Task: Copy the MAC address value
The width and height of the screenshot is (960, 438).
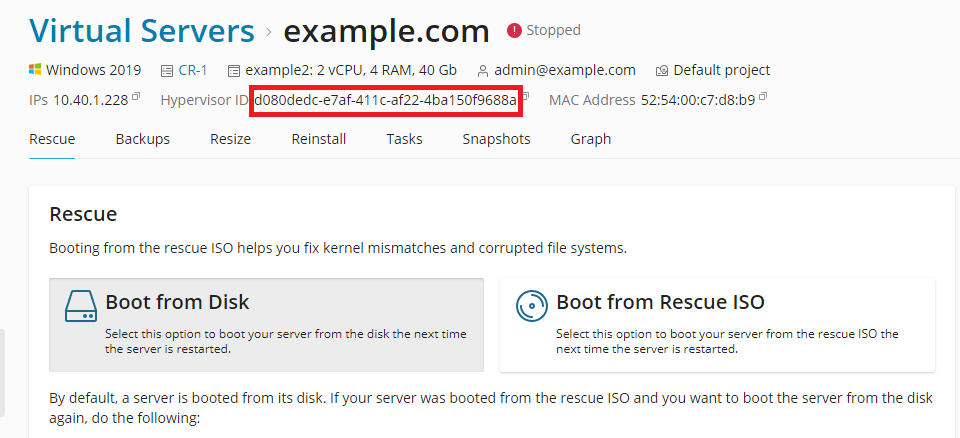Action: [763, 98]
